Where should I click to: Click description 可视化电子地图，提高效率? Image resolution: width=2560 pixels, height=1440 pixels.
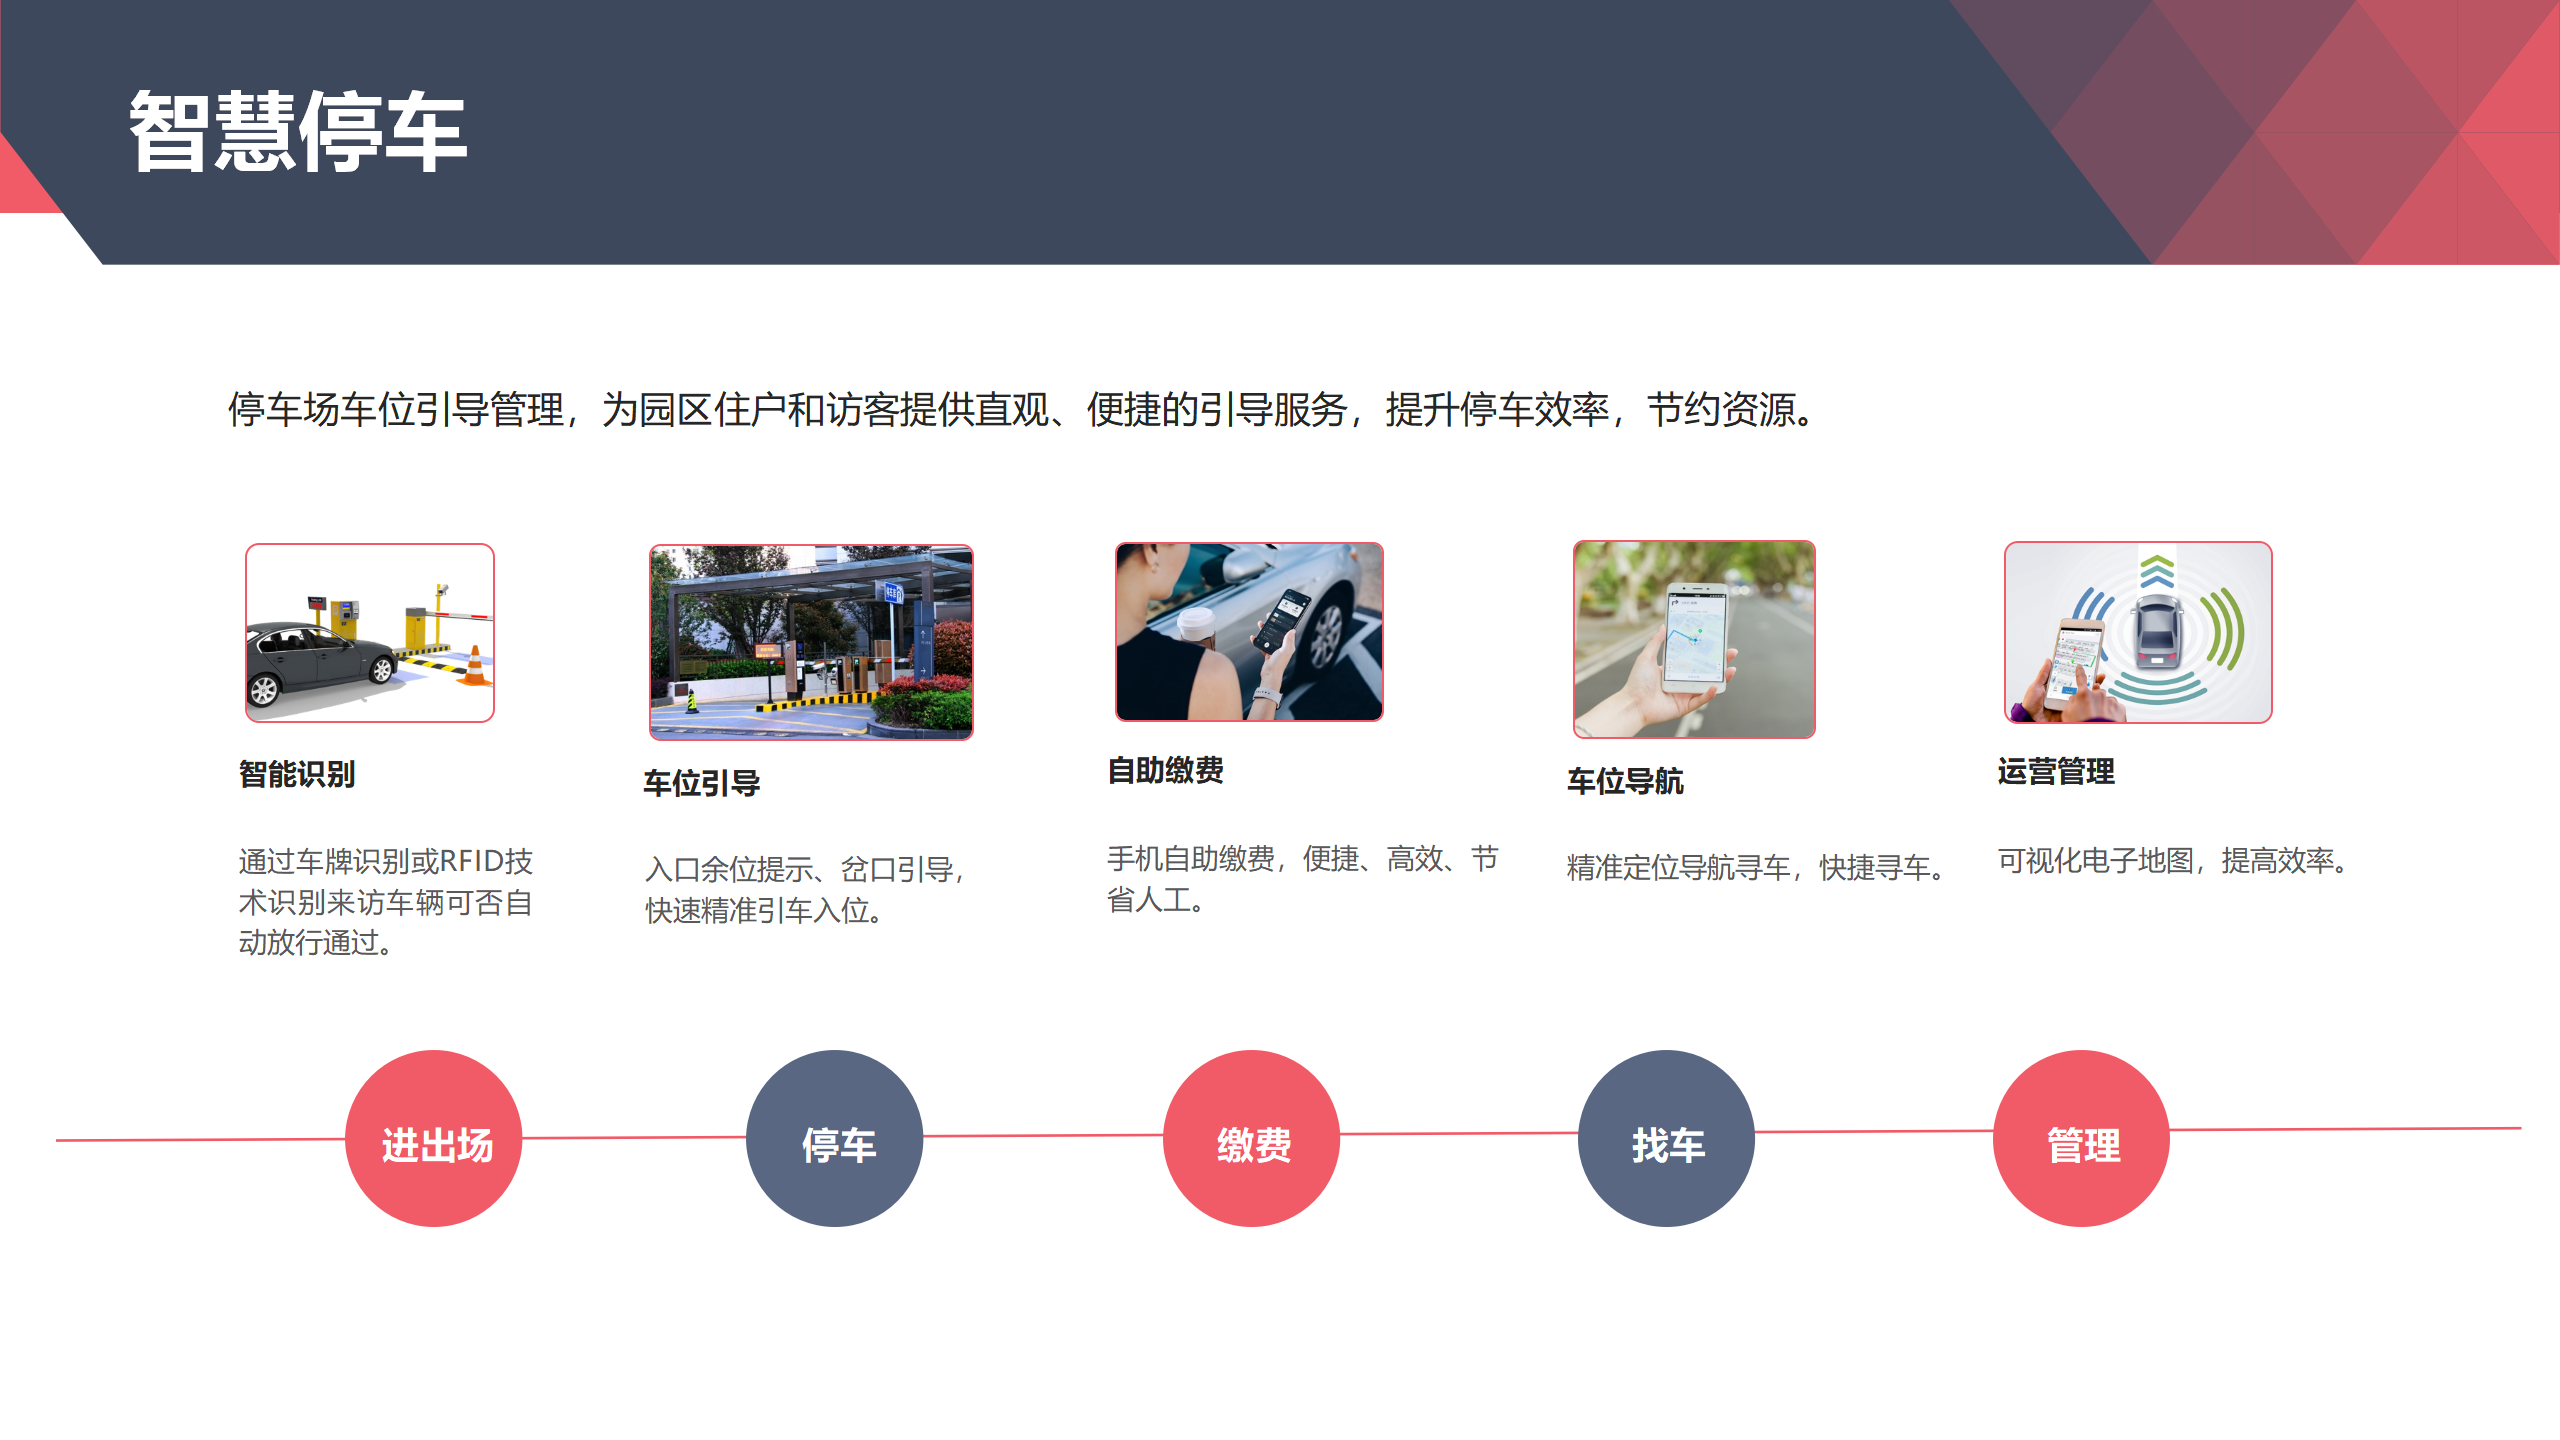pos(2175,860)
